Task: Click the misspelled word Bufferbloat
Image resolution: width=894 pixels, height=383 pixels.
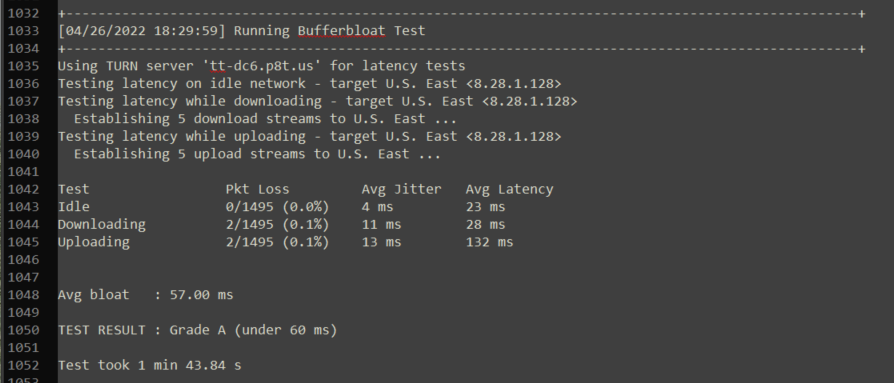Action: click(342, 31)
